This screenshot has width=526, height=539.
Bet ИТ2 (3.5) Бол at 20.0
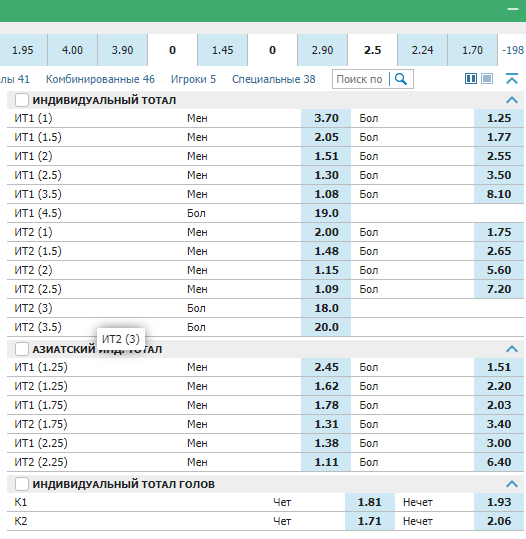[x=326, y=327]
